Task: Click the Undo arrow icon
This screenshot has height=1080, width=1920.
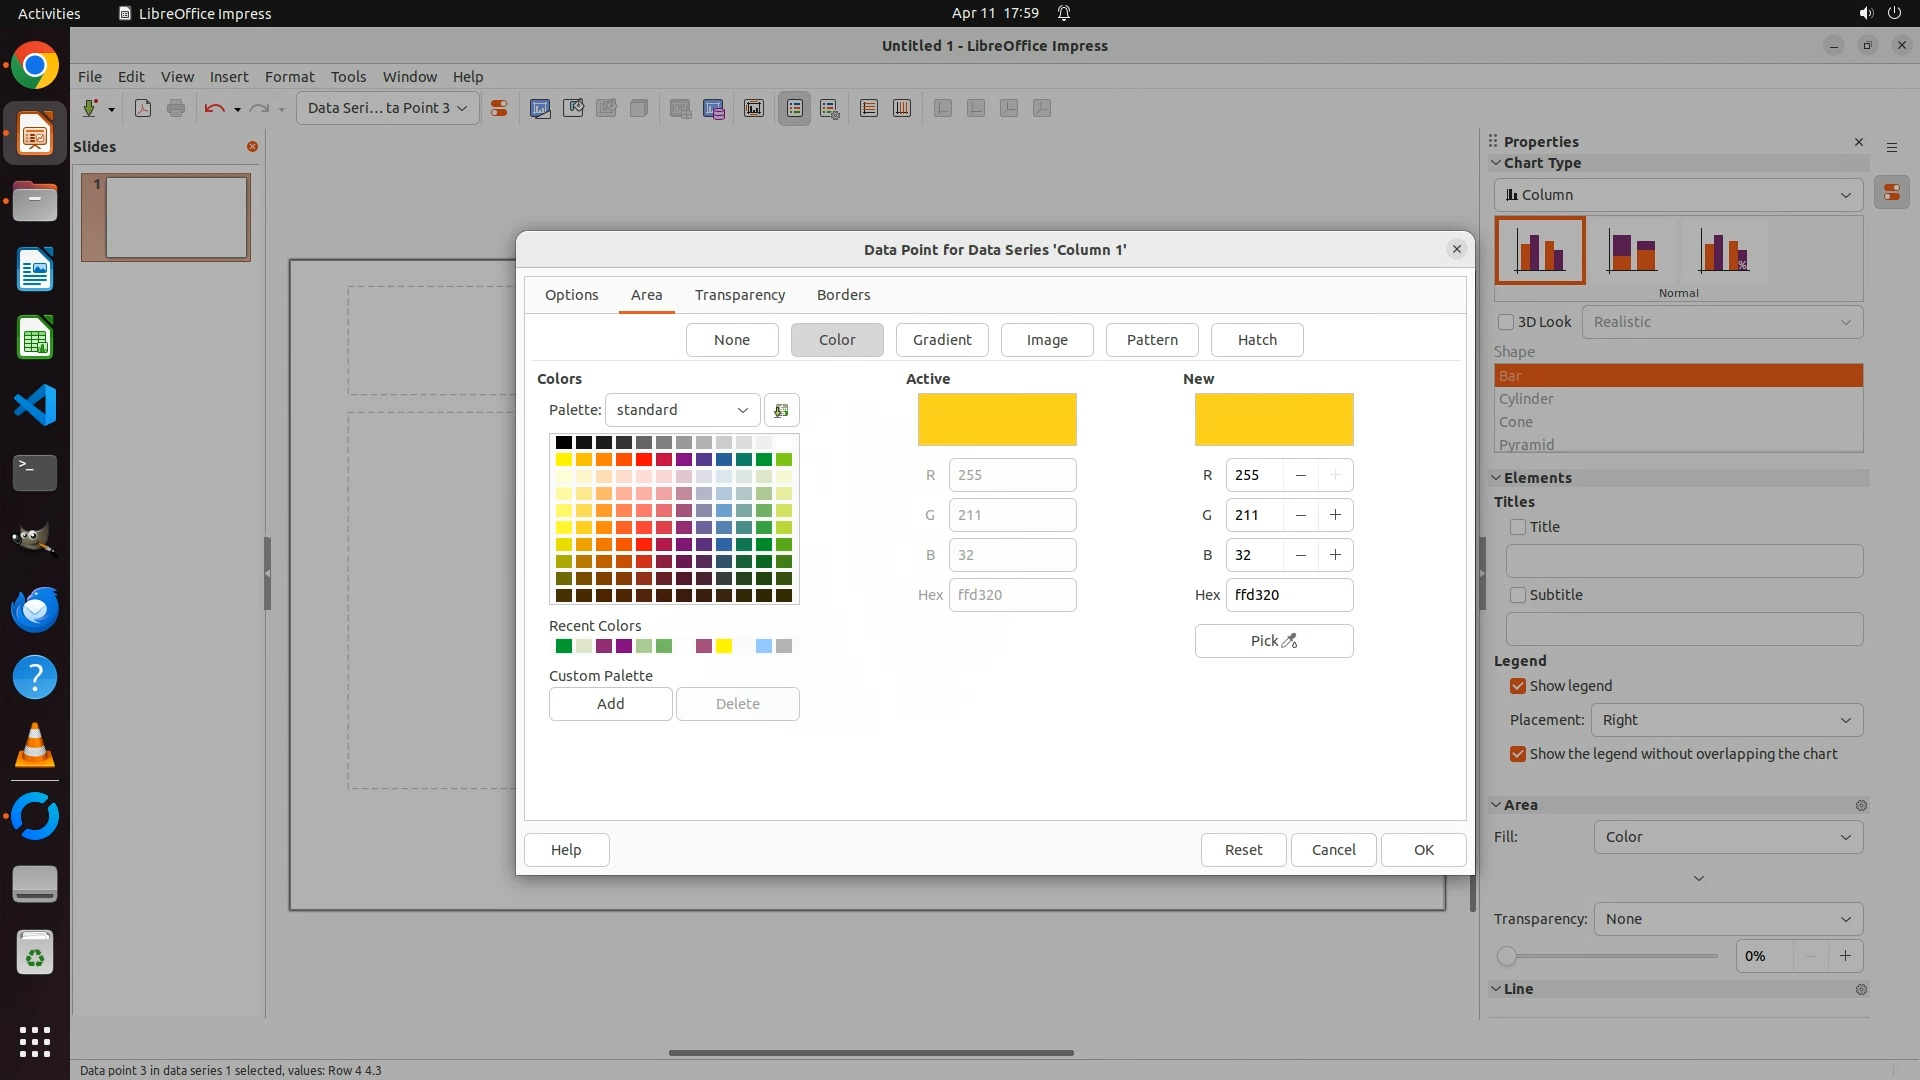Action: tap(213, 108)
